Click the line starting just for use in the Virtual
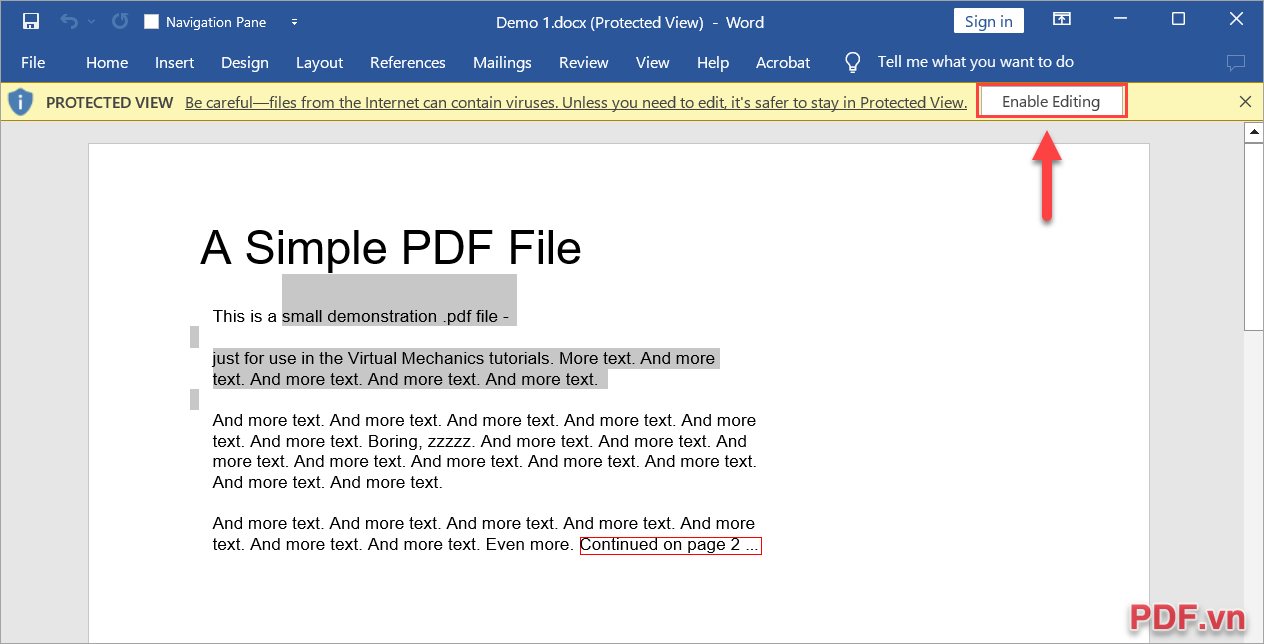The width and height of the screenshot is (1264, 644). pos(464,358)
